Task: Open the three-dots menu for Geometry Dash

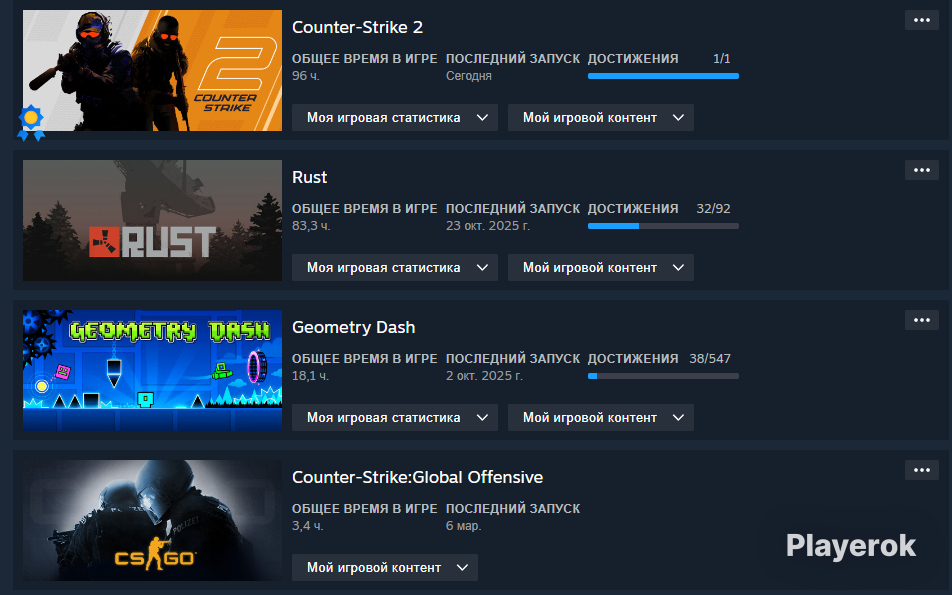Action: click(922, 320)
